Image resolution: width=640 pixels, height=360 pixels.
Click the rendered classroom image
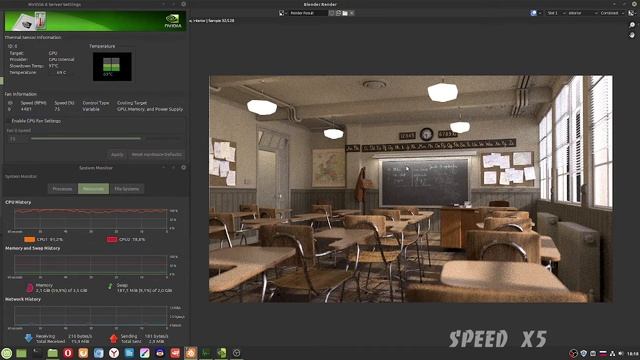click(411, 189)
